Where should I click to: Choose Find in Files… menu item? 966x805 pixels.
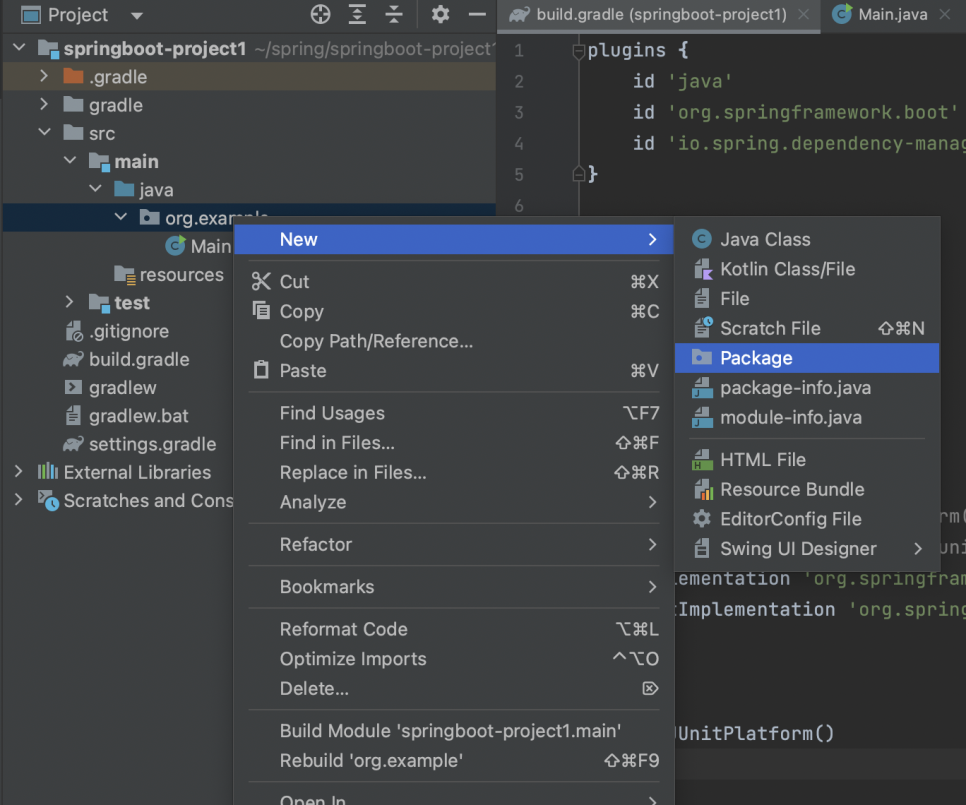coord(454,442)
